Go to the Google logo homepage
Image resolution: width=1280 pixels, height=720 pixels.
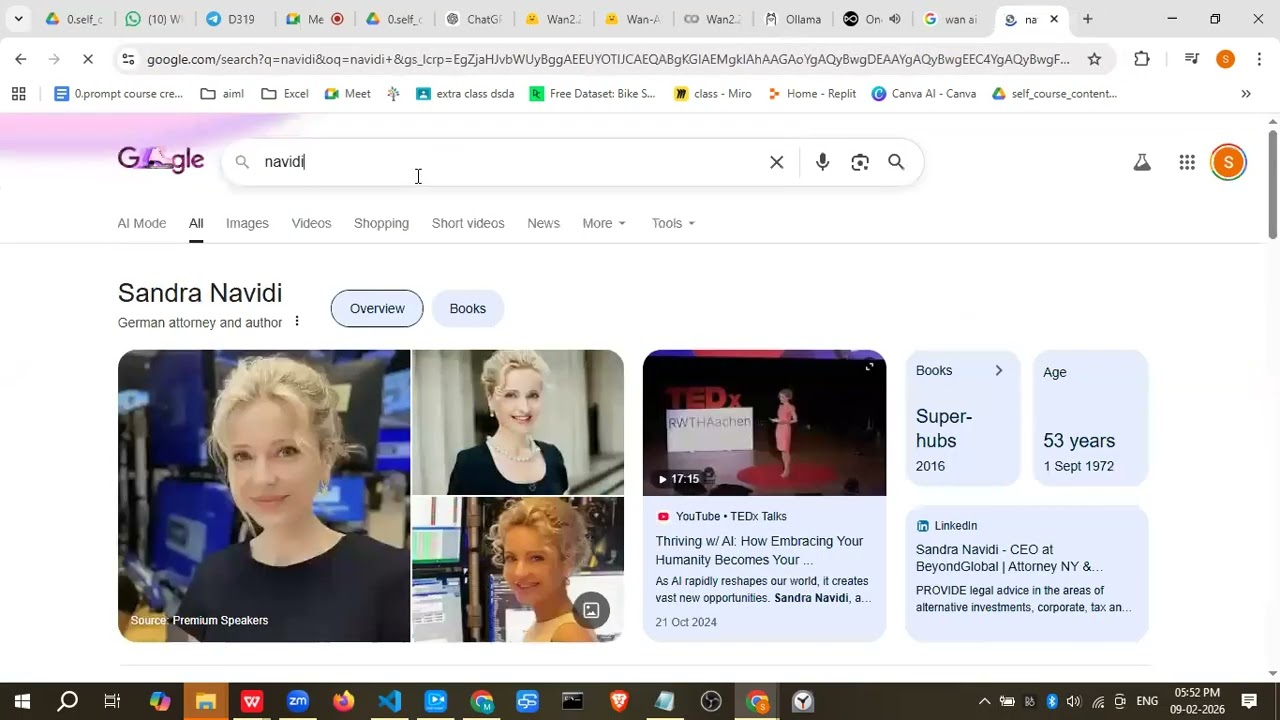click(x=161, y=160)
